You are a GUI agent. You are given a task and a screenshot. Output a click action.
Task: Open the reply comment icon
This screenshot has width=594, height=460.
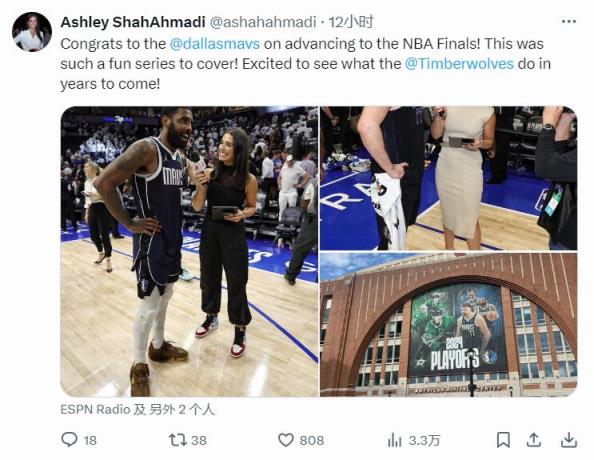click(69, 440)
